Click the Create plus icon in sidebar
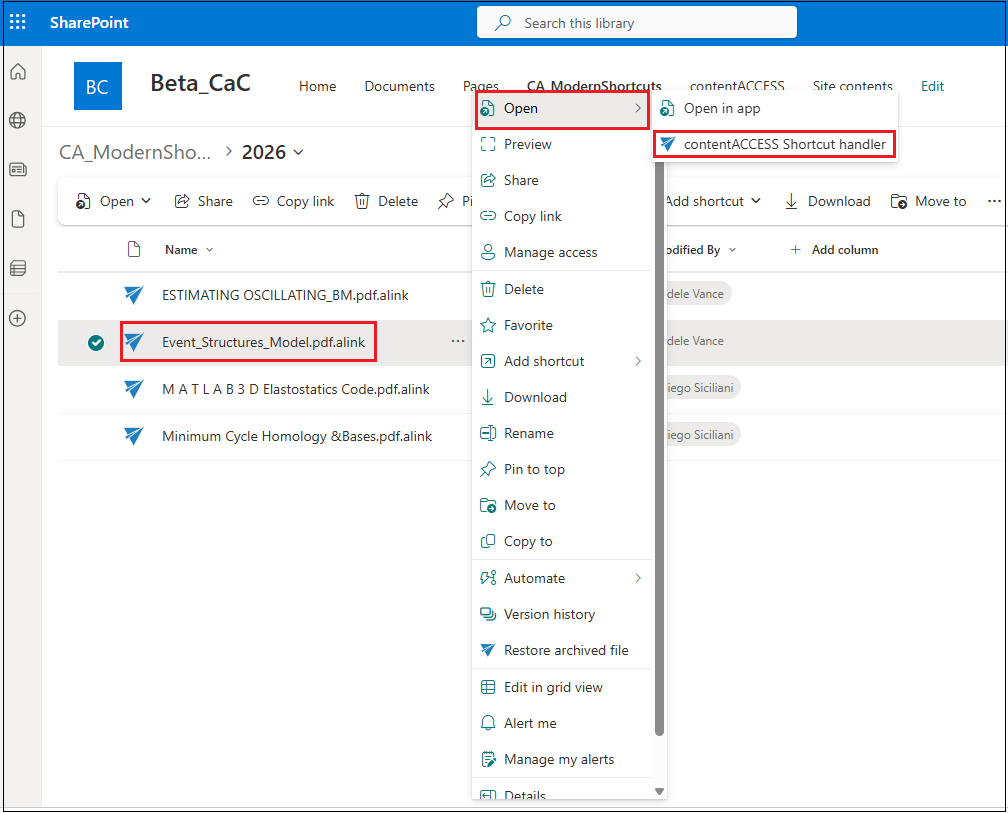Image resolution: width=1008 pixels, height=813 pixels. pos(18,318)
